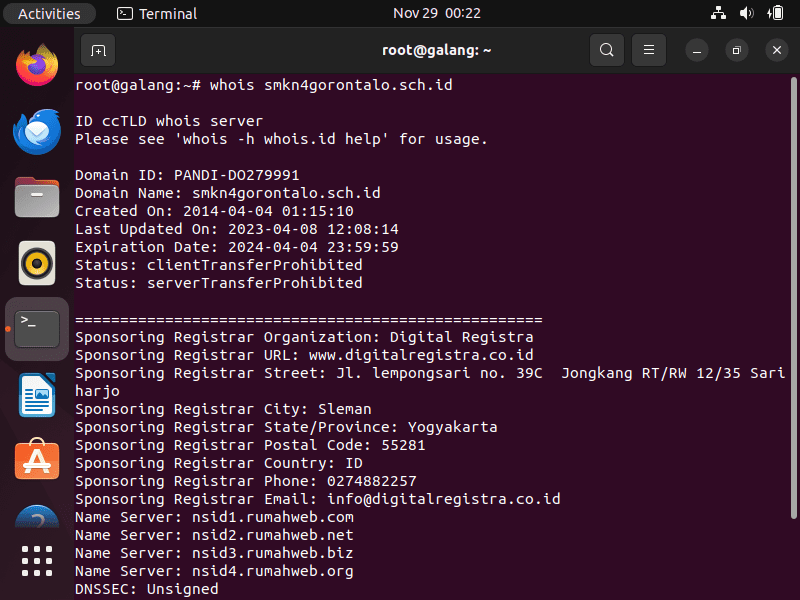Restore down the terminal window
Viewport: 800px width, 600px height.
[x=736, y=50]
